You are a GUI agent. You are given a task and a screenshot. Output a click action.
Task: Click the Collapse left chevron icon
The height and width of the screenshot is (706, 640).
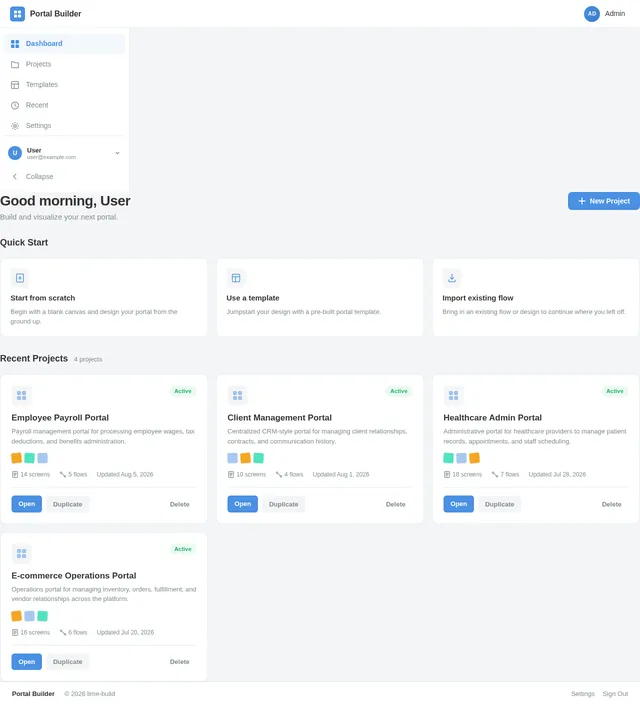15,176
